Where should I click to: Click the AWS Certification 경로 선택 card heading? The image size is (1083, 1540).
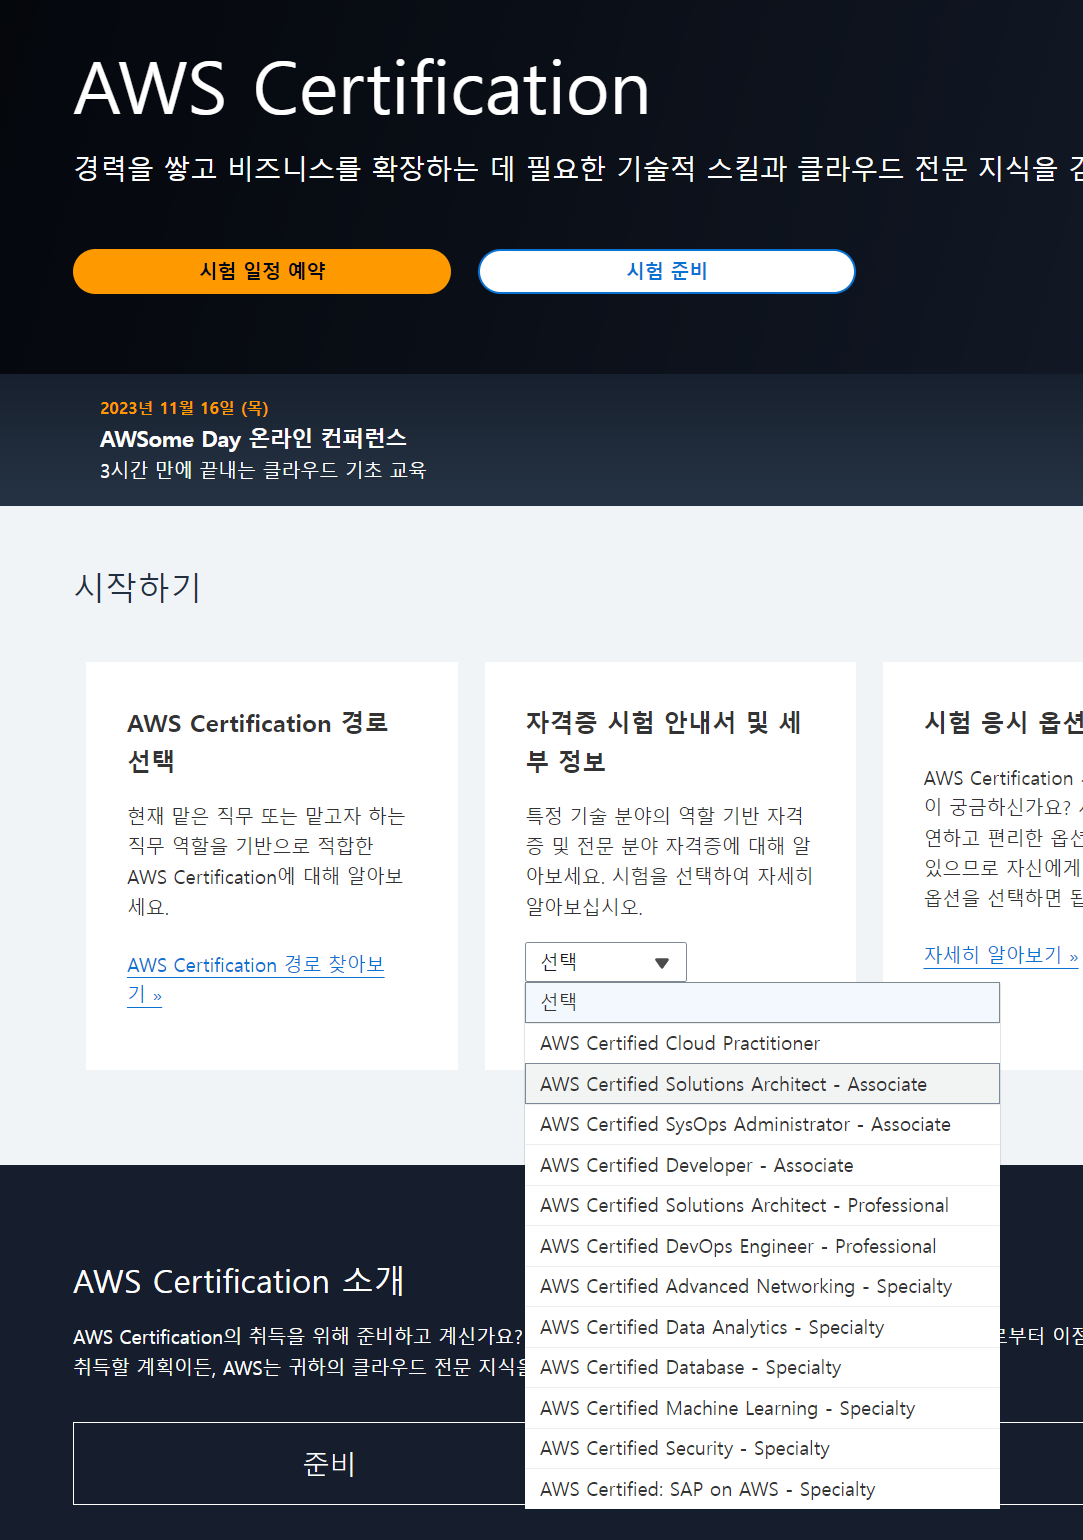(257, 742)
